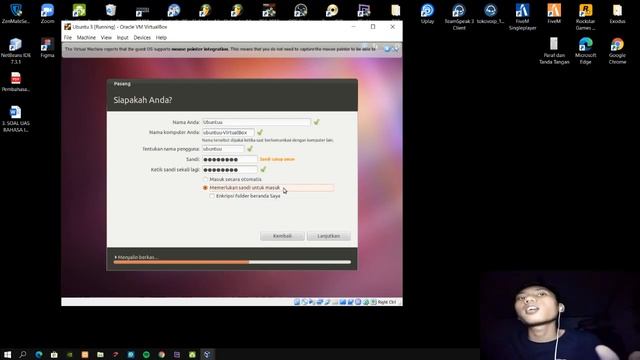Click the Windows Start button
The width and height of the screenshot is (640, 360).
pos(7,354)
